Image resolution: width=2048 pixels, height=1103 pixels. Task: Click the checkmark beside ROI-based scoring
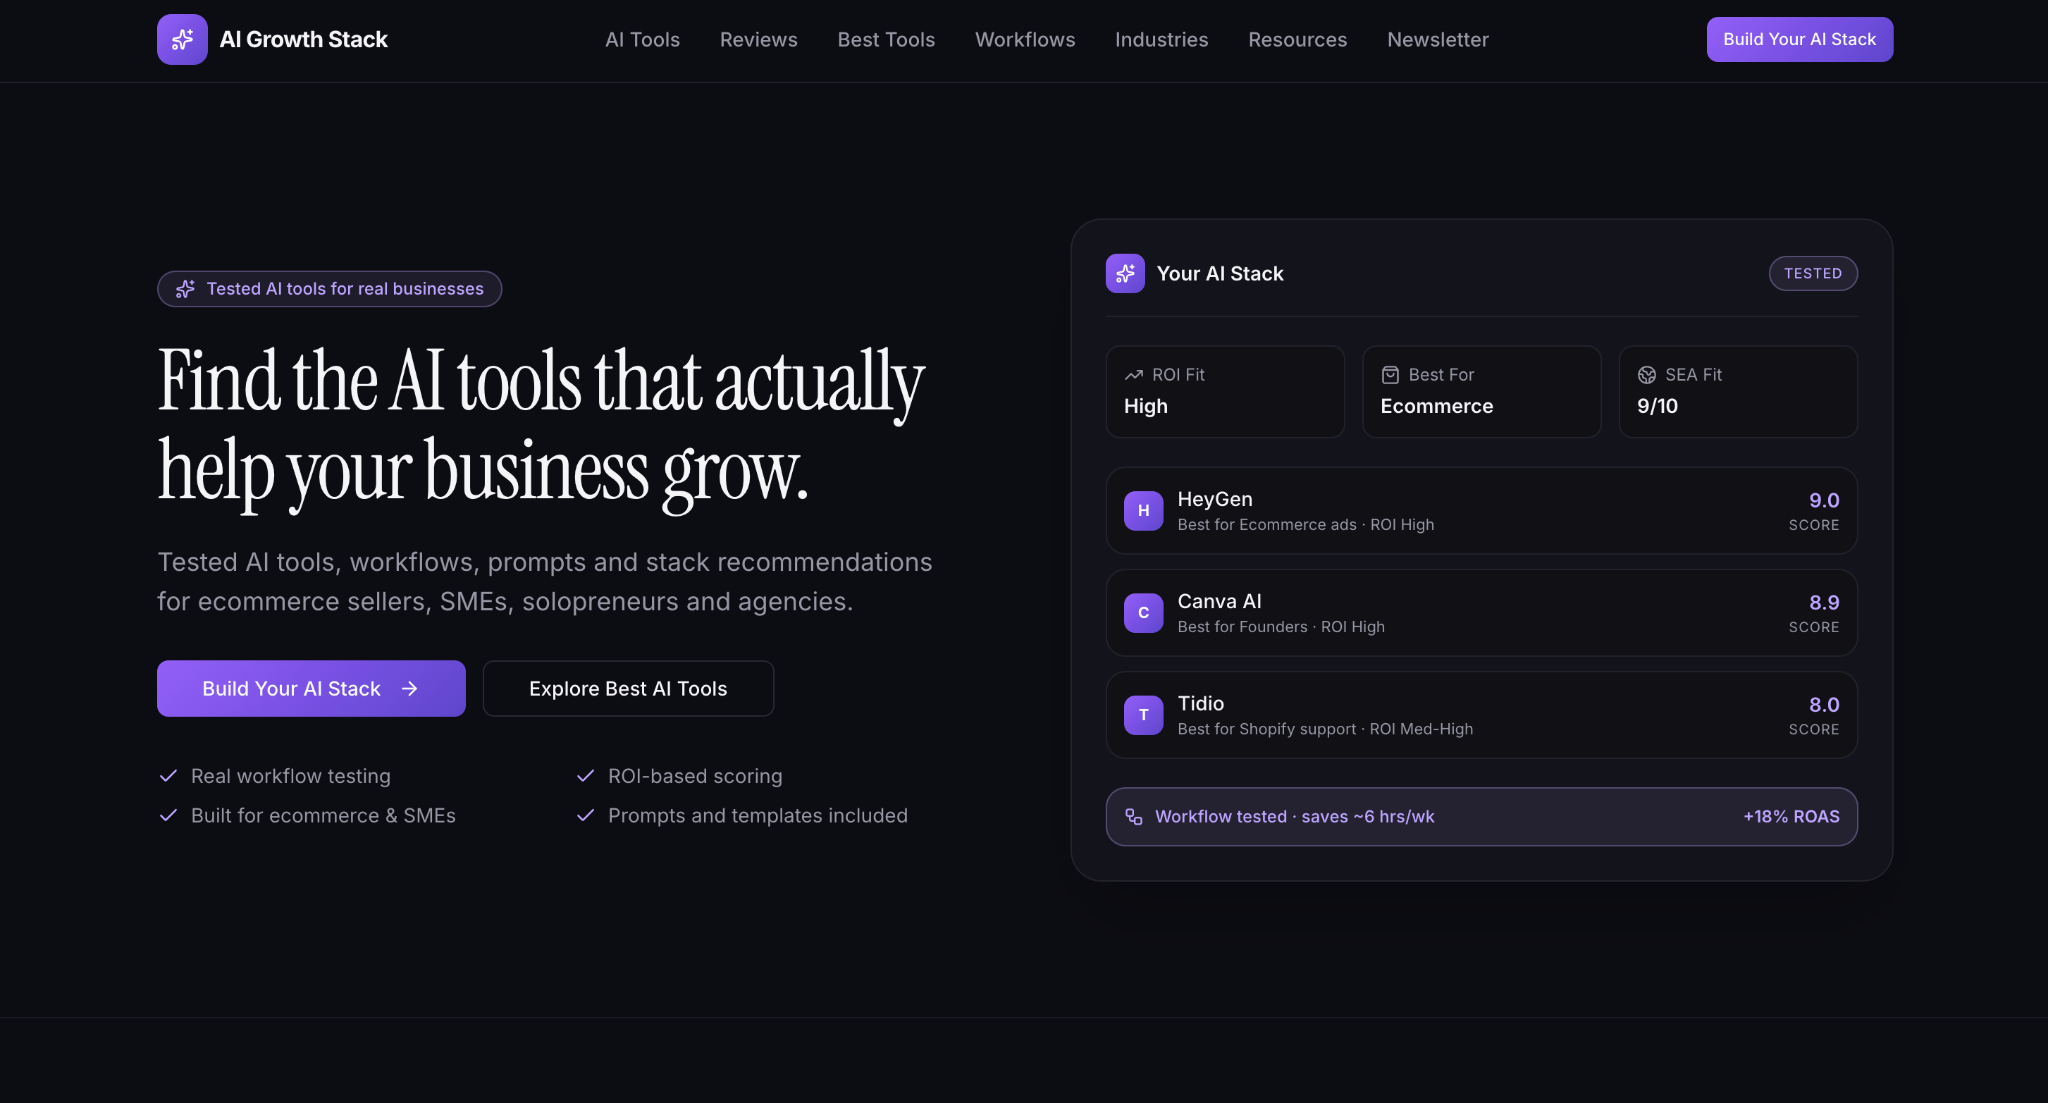tap(585, 776)
